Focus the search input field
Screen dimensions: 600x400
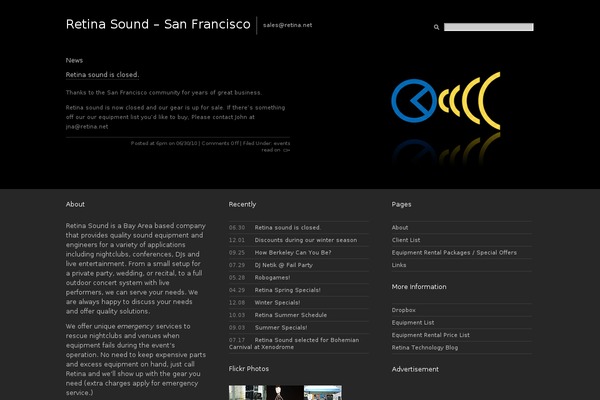(488, 27)
